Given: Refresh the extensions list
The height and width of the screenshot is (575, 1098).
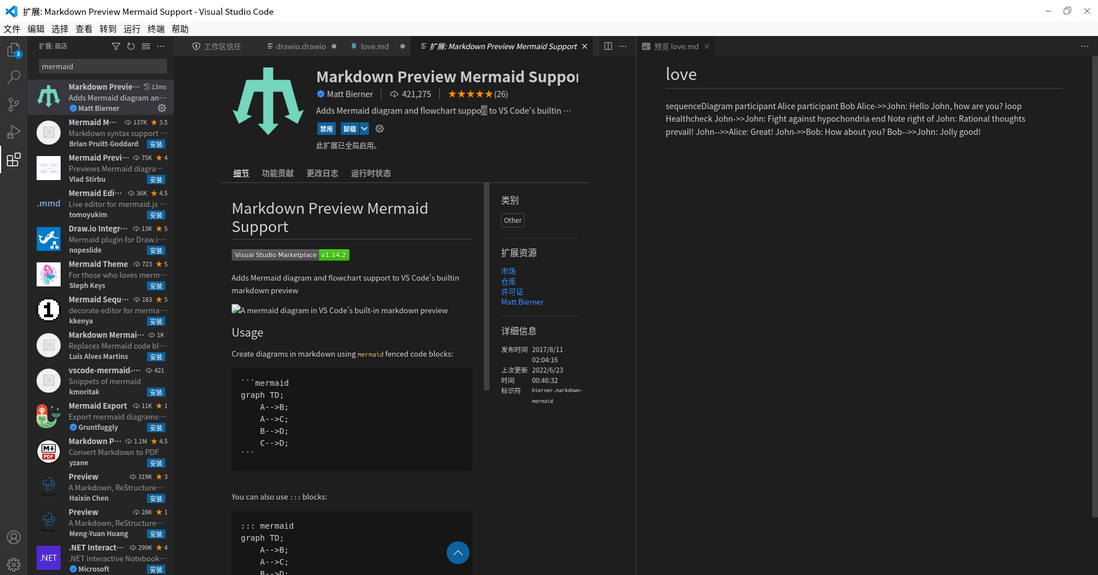Looking at the screenshot, I should tap(131, 46).
